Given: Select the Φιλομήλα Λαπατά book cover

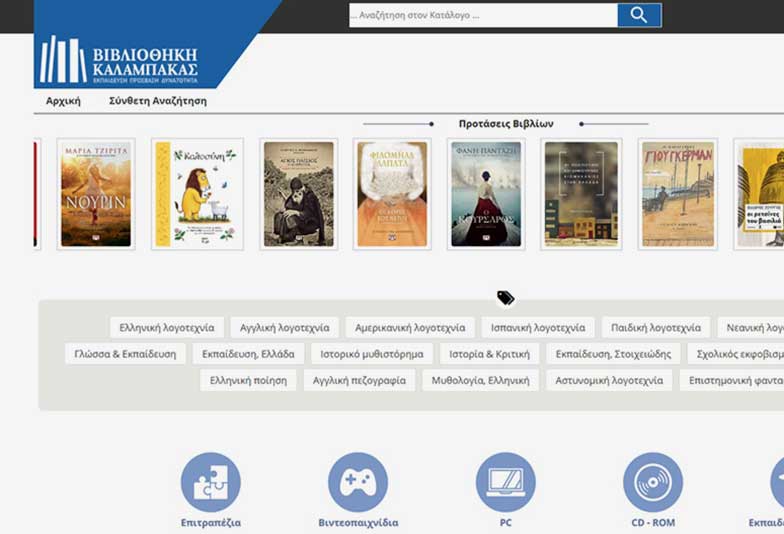Looking at the screenshot, I should pyautogui.click(x=392, y=194).
